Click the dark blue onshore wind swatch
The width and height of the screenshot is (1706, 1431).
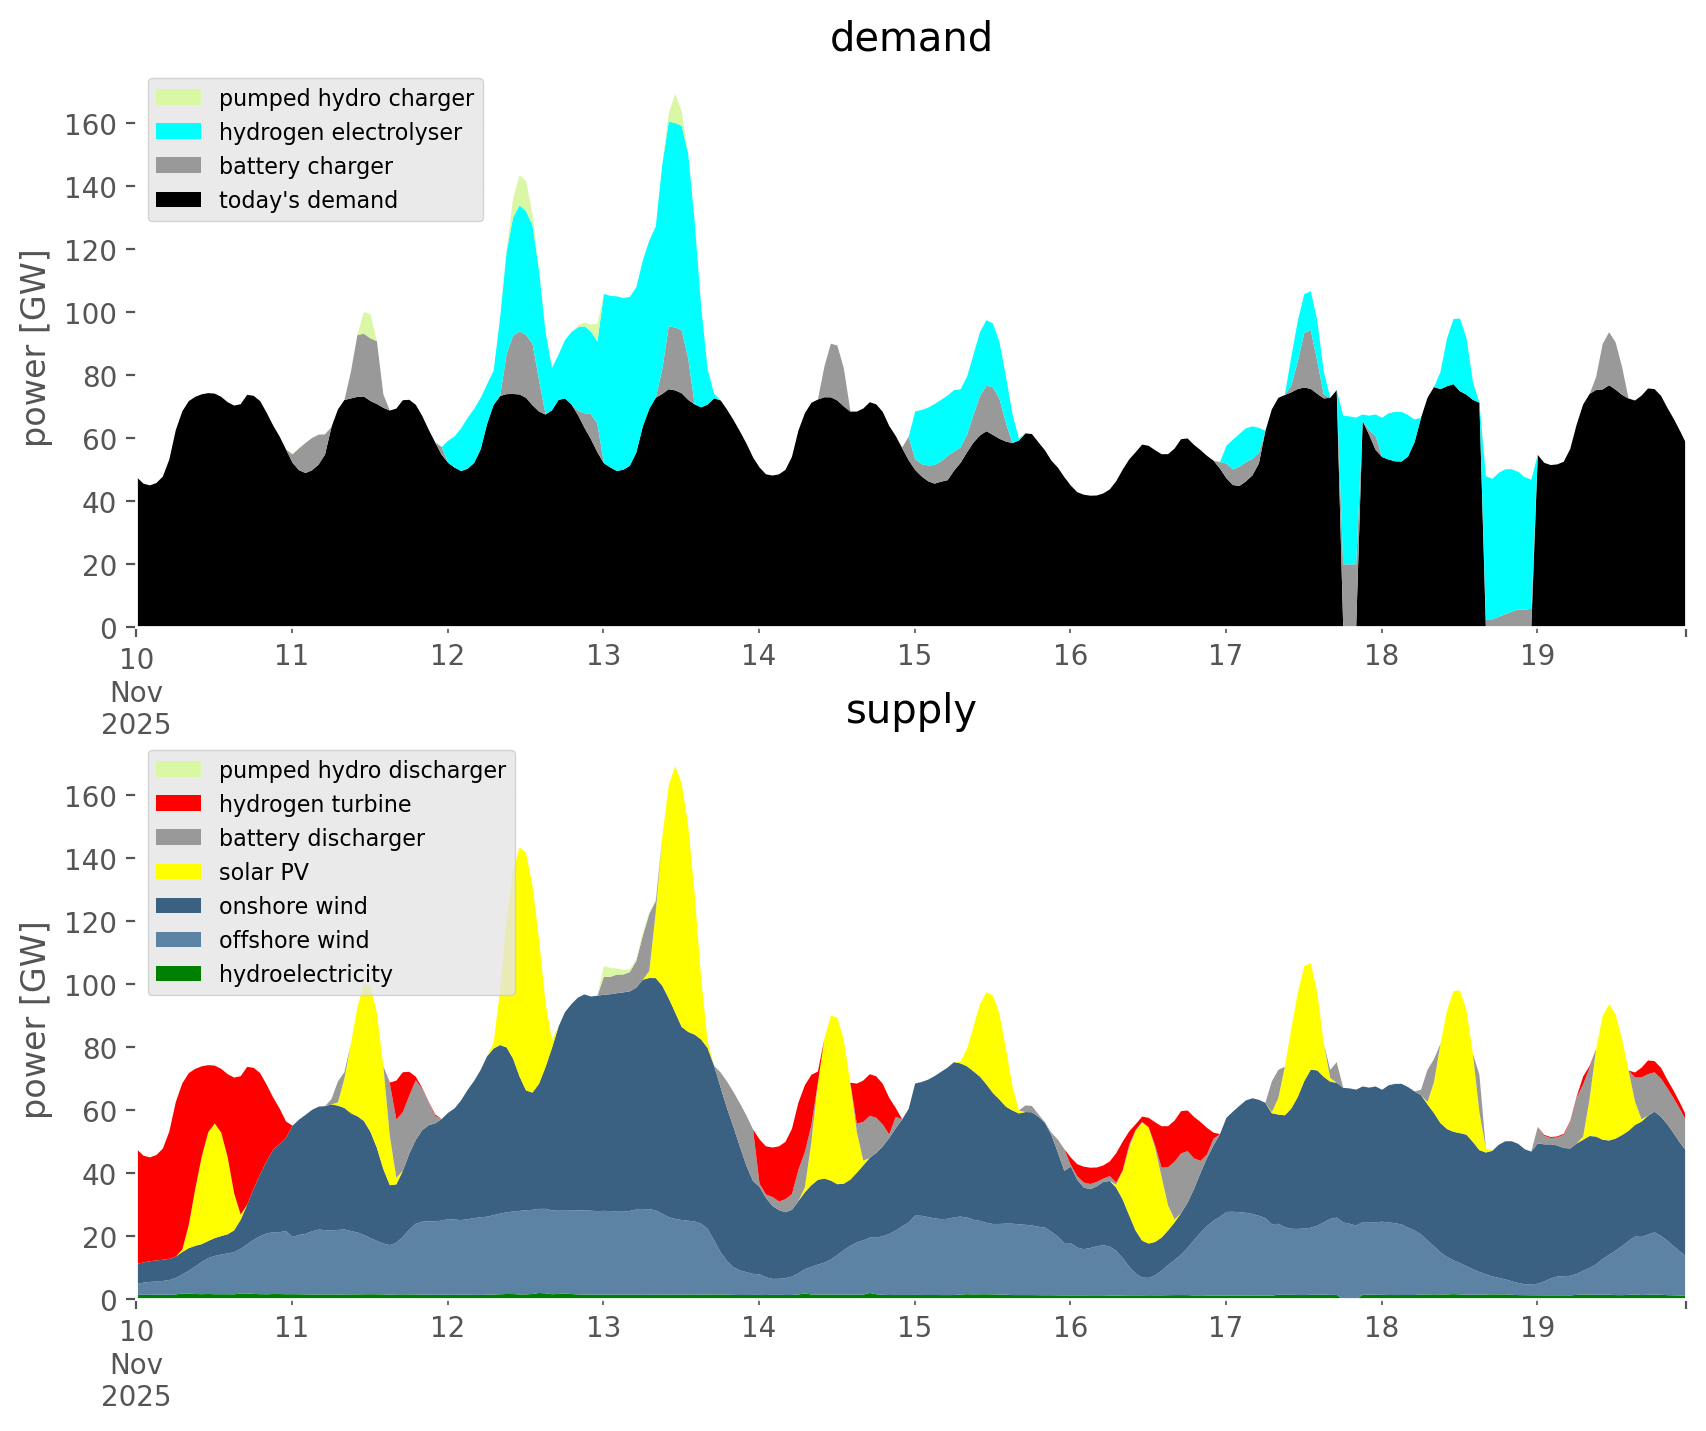(x=179, y=906)
